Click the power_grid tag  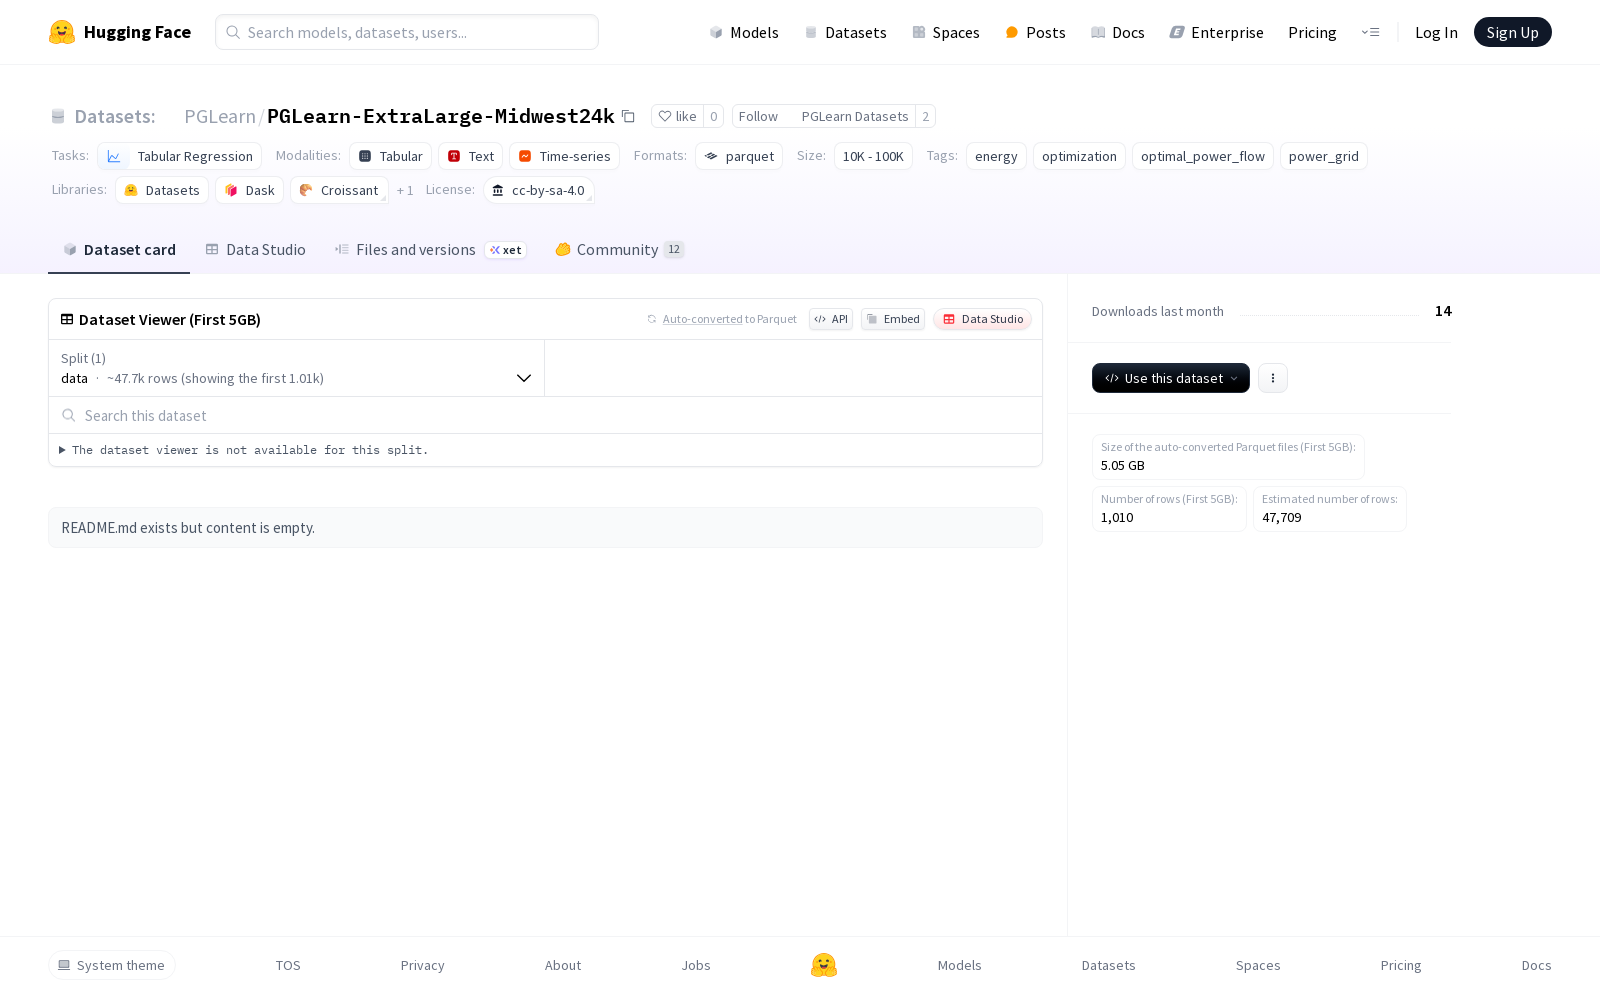pyautogui.click(x=1323, y=156)
